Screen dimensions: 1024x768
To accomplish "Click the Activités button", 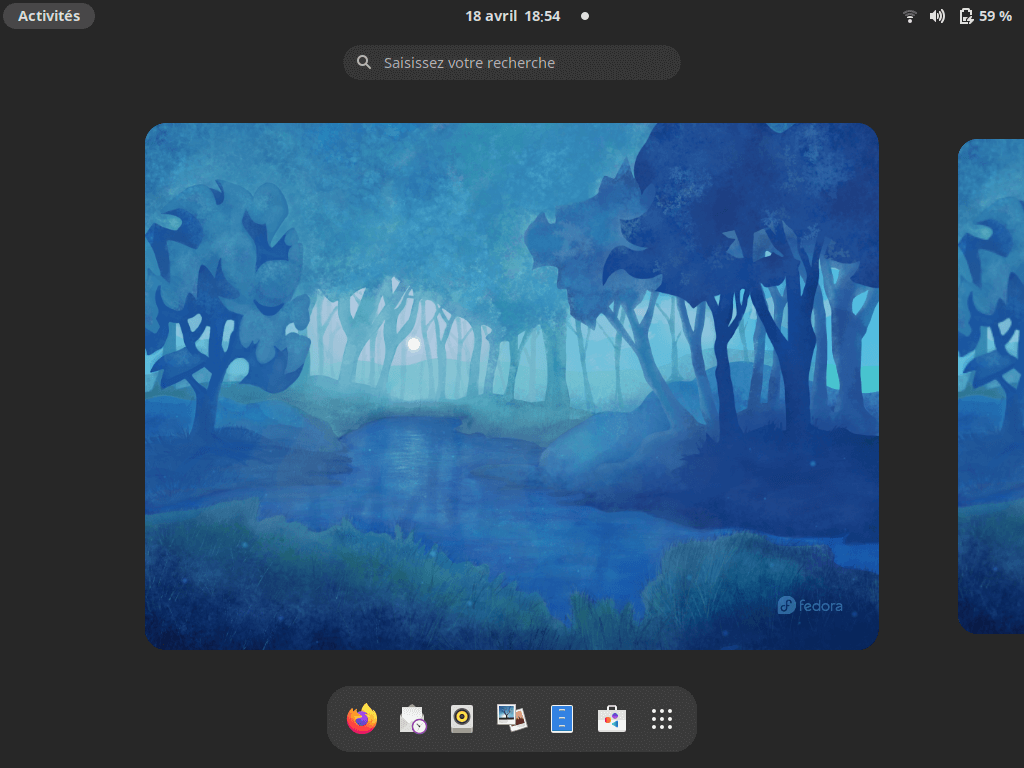I will [49, 16].
